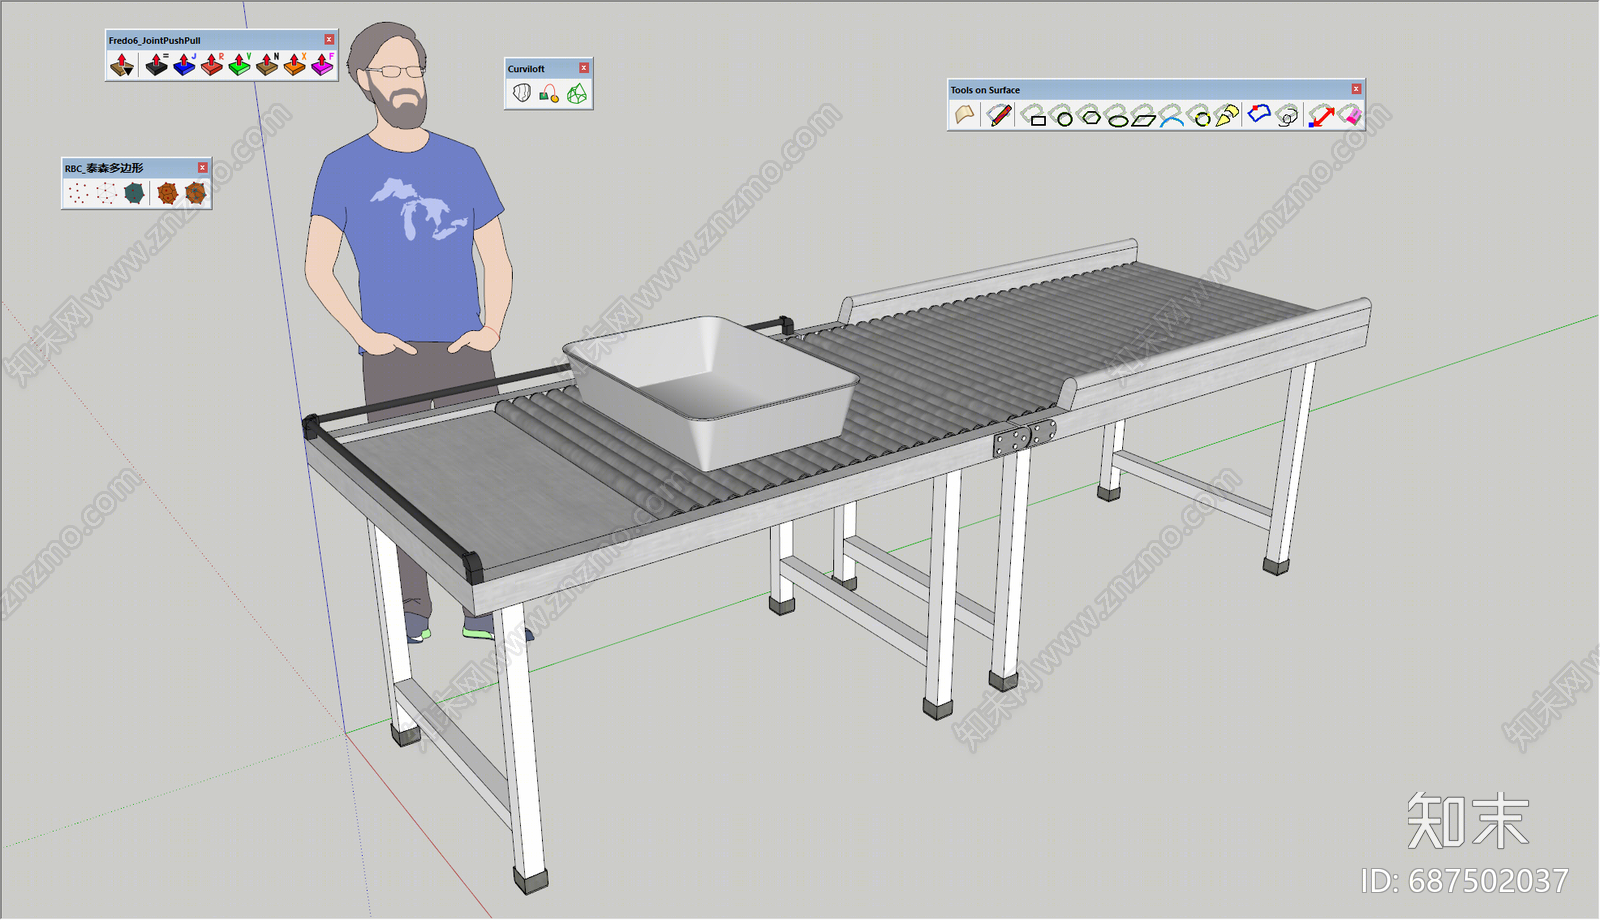1600x920 pixels.
Task: Select the Polygon on Surface hexagon tool
Action: pyautogui.click(x=1088, y=116)
